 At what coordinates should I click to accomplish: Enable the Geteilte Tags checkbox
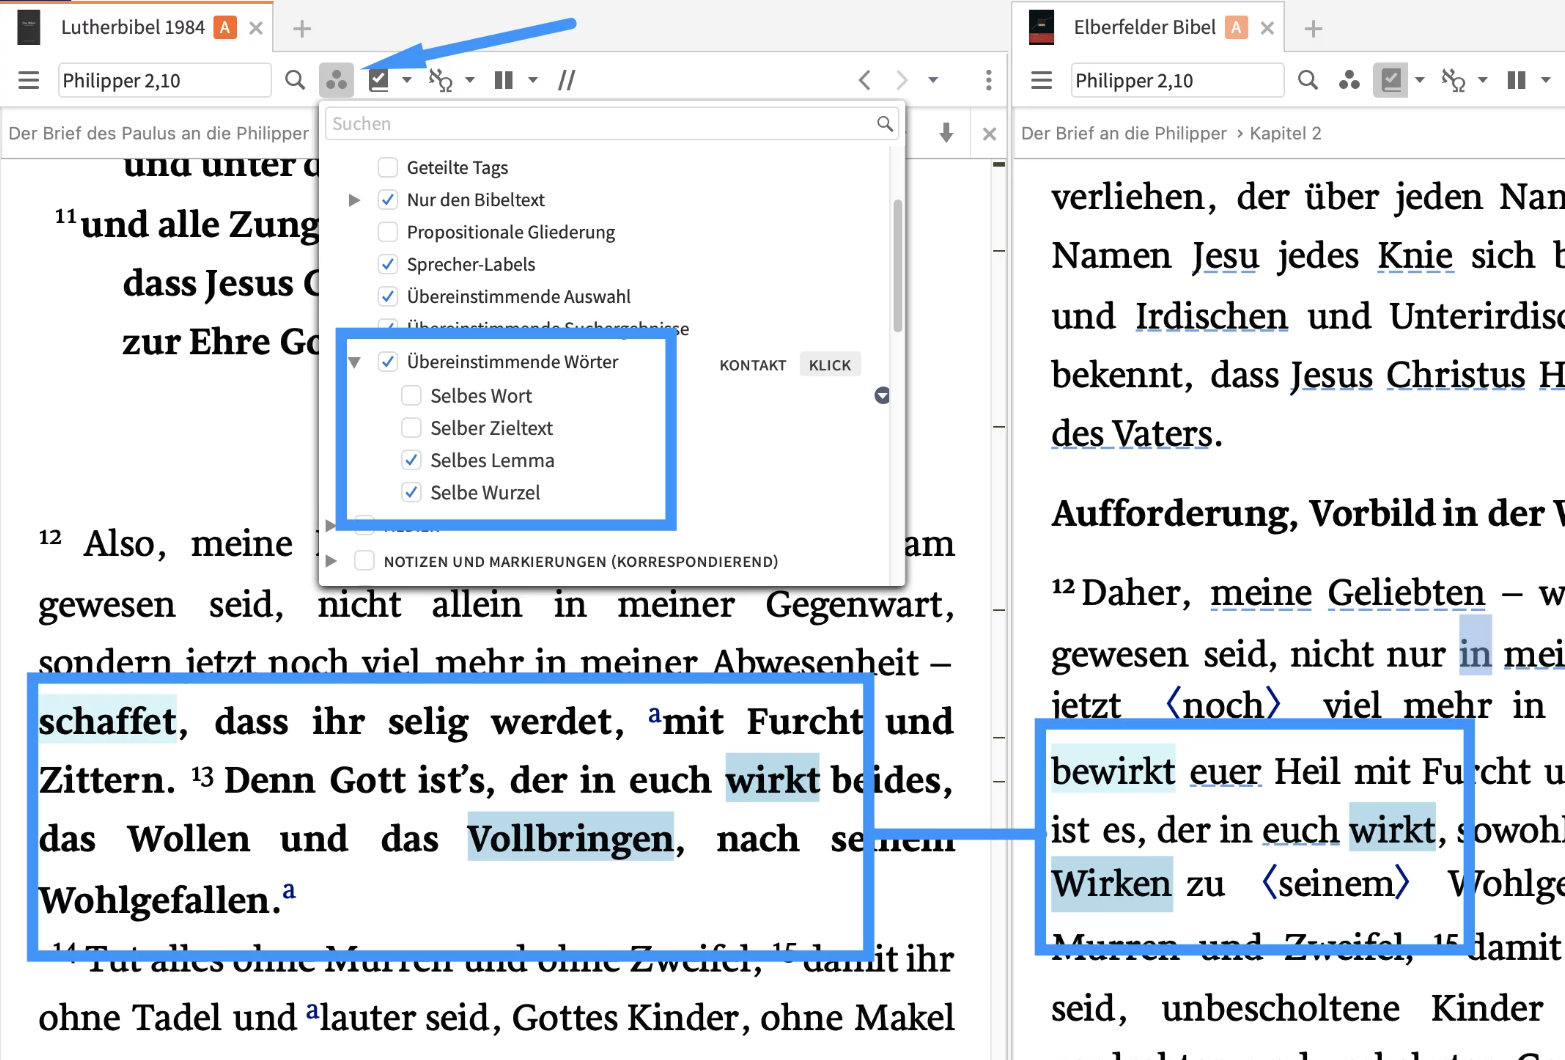pos(388,167)
